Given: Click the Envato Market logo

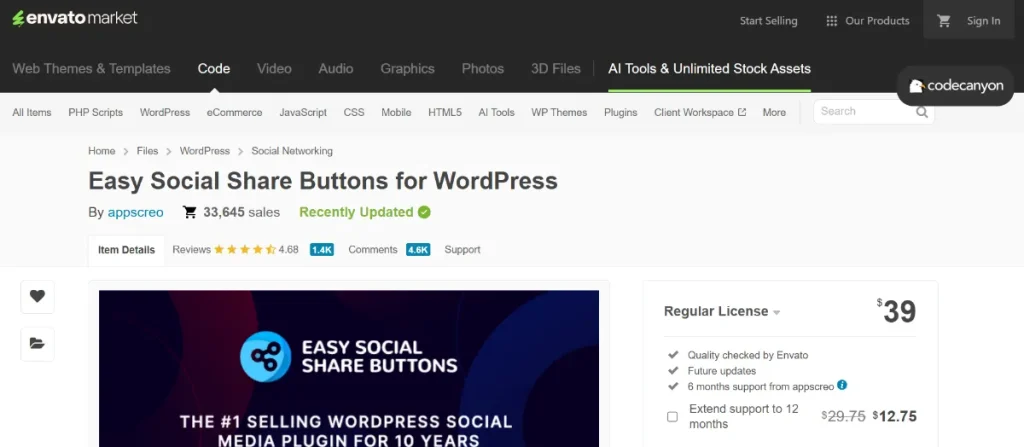Looking at the screenshot, I should [74, 18].
